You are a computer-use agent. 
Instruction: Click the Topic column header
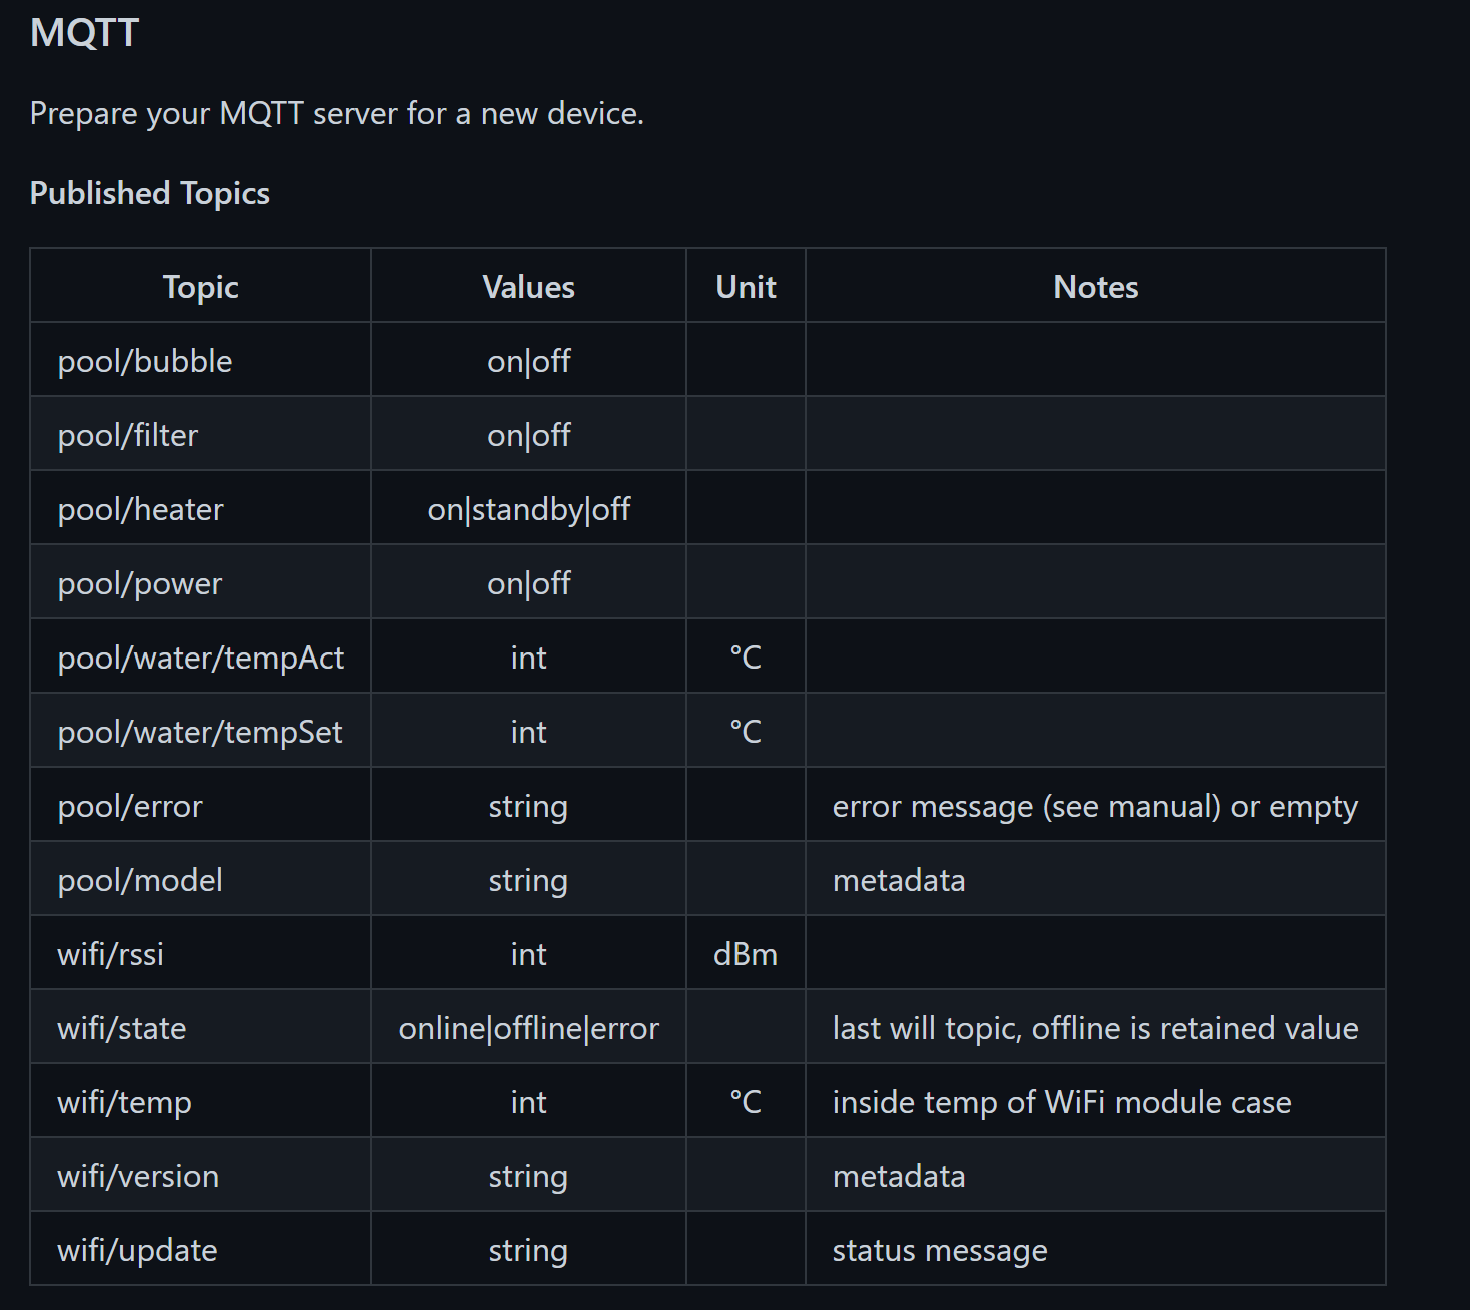tap(200, 287)
